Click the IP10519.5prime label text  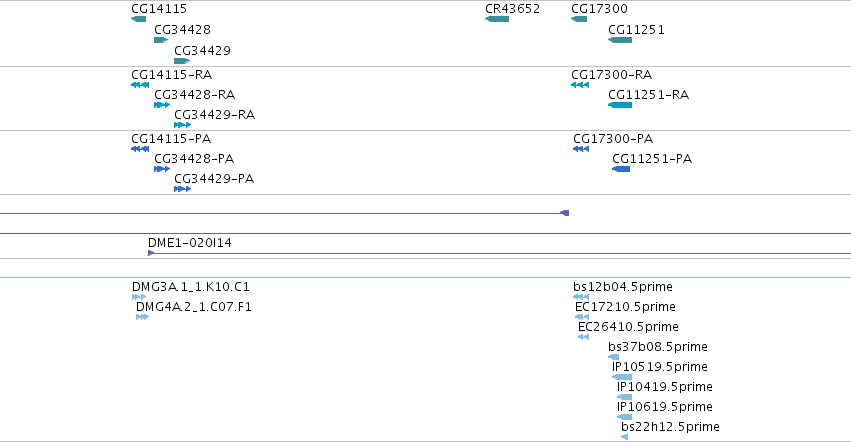[660, 367]
